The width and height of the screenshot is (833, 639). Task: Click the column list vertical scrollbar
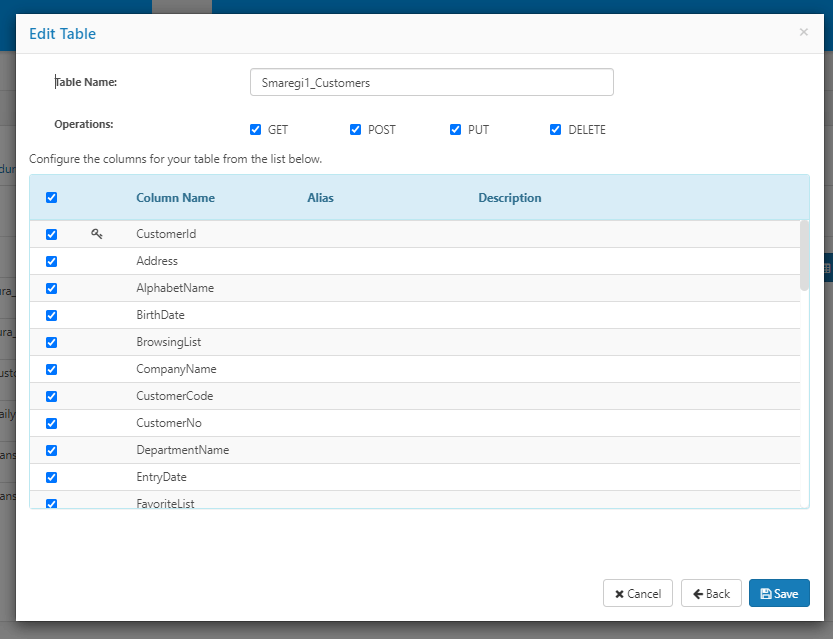click(804, 256)
